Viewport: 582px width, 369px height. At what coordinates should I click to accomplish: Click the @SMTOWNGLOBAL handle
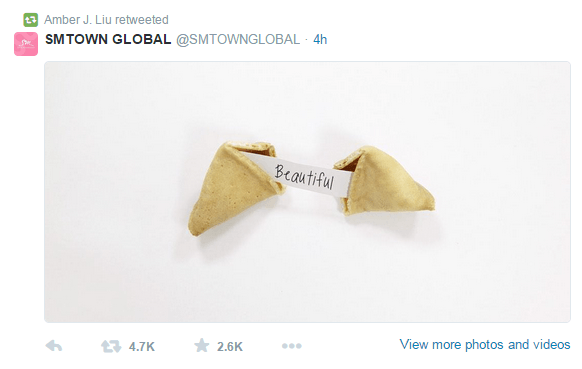238,40
